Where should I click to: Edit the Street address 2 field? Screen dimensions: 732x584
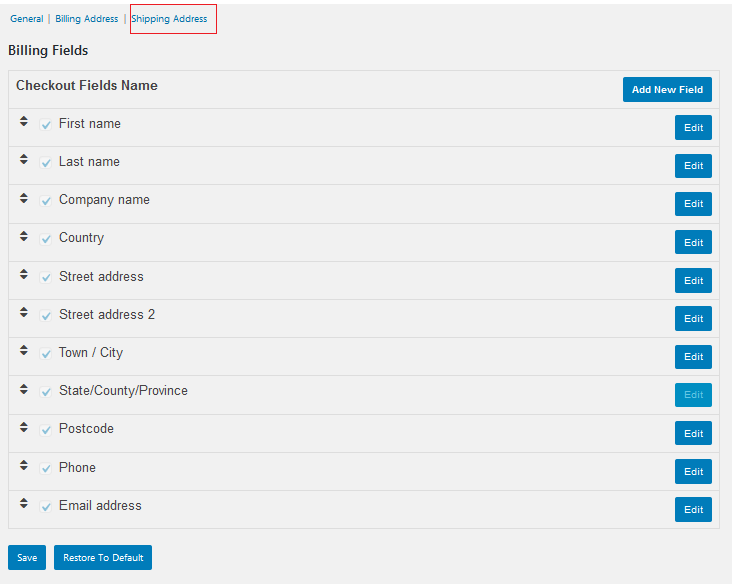[693, 318]
